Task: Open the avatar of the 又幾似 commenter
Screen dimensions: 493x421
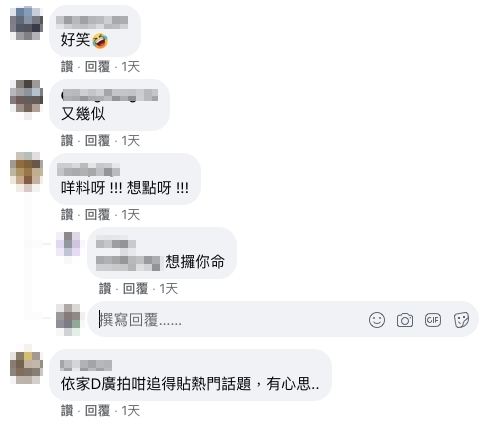Action: [26, 96]
